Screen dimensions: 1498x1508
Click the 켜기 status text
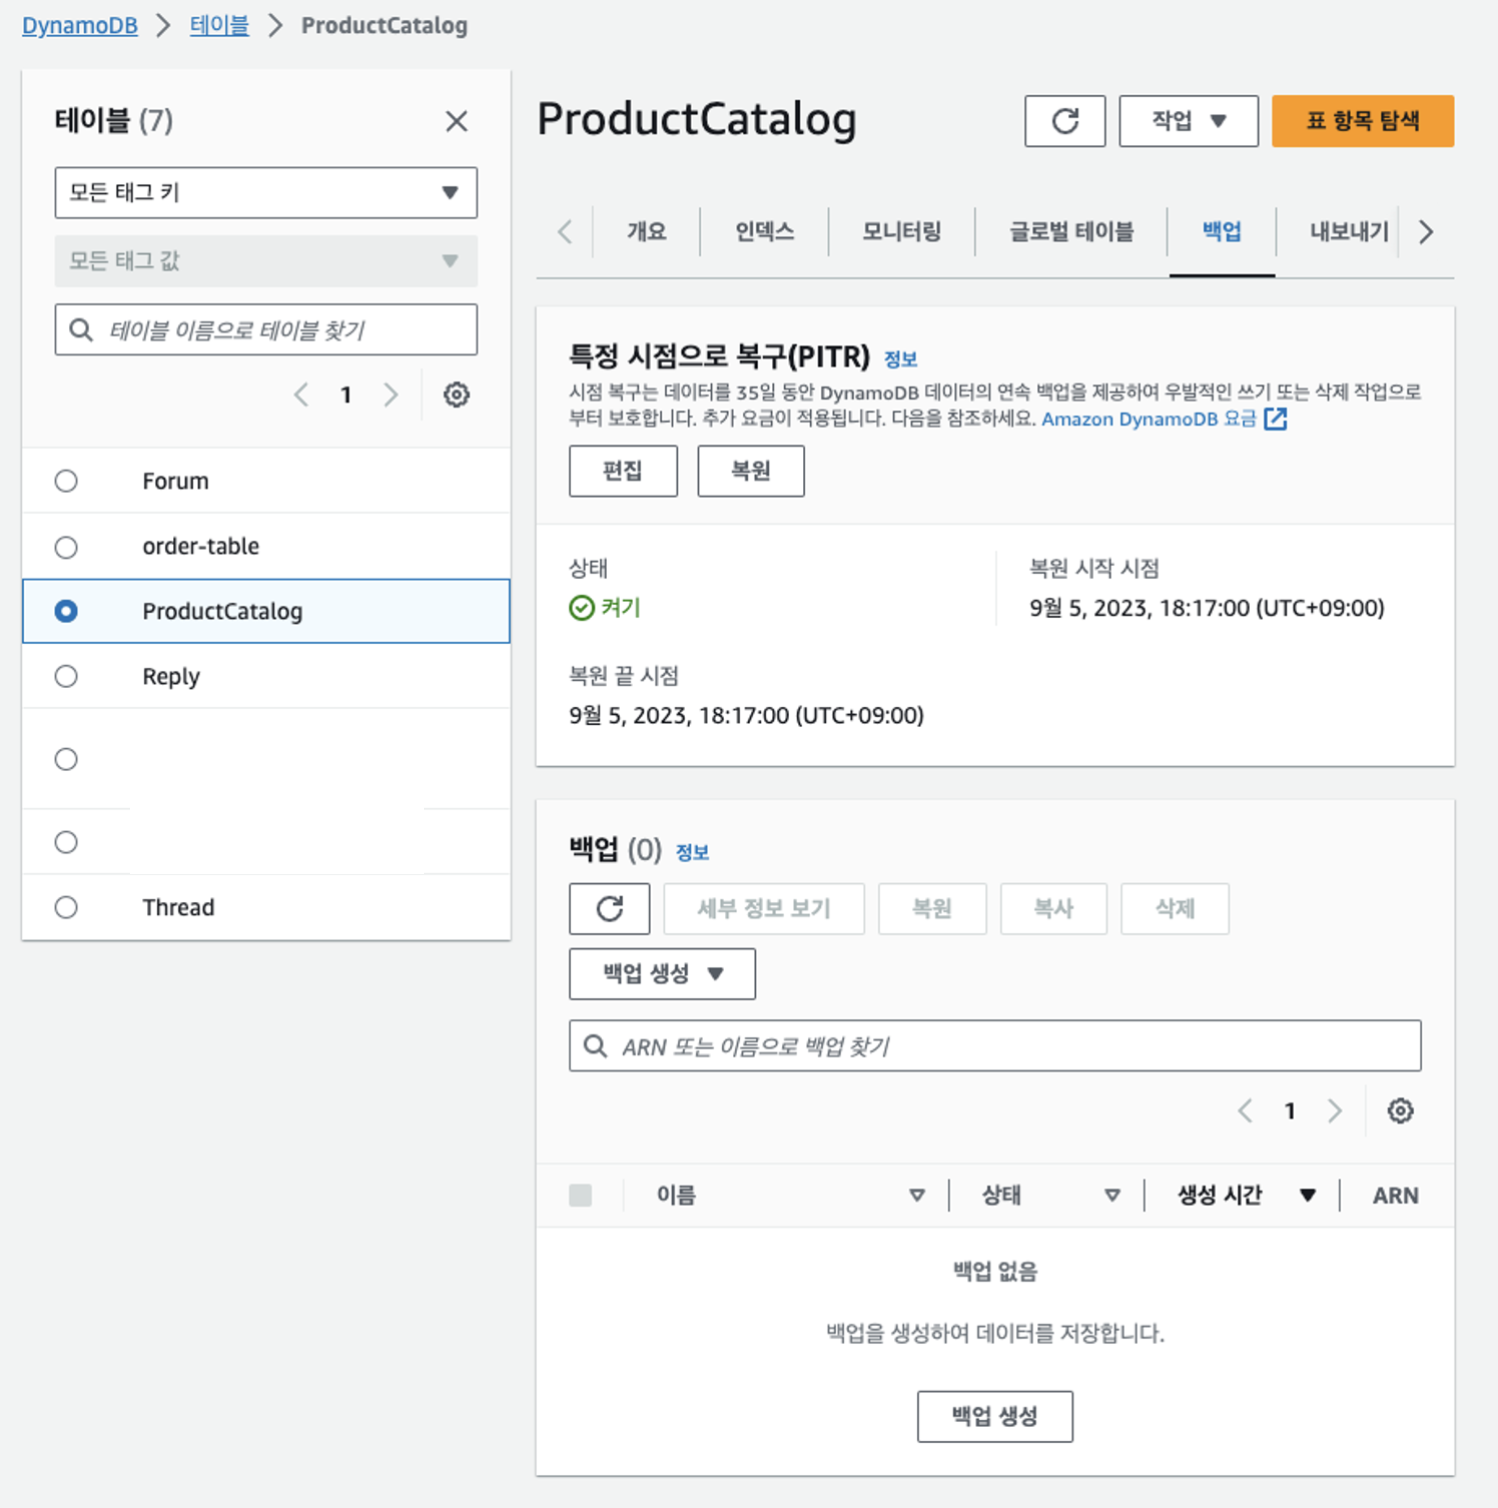tap(620, 608)
